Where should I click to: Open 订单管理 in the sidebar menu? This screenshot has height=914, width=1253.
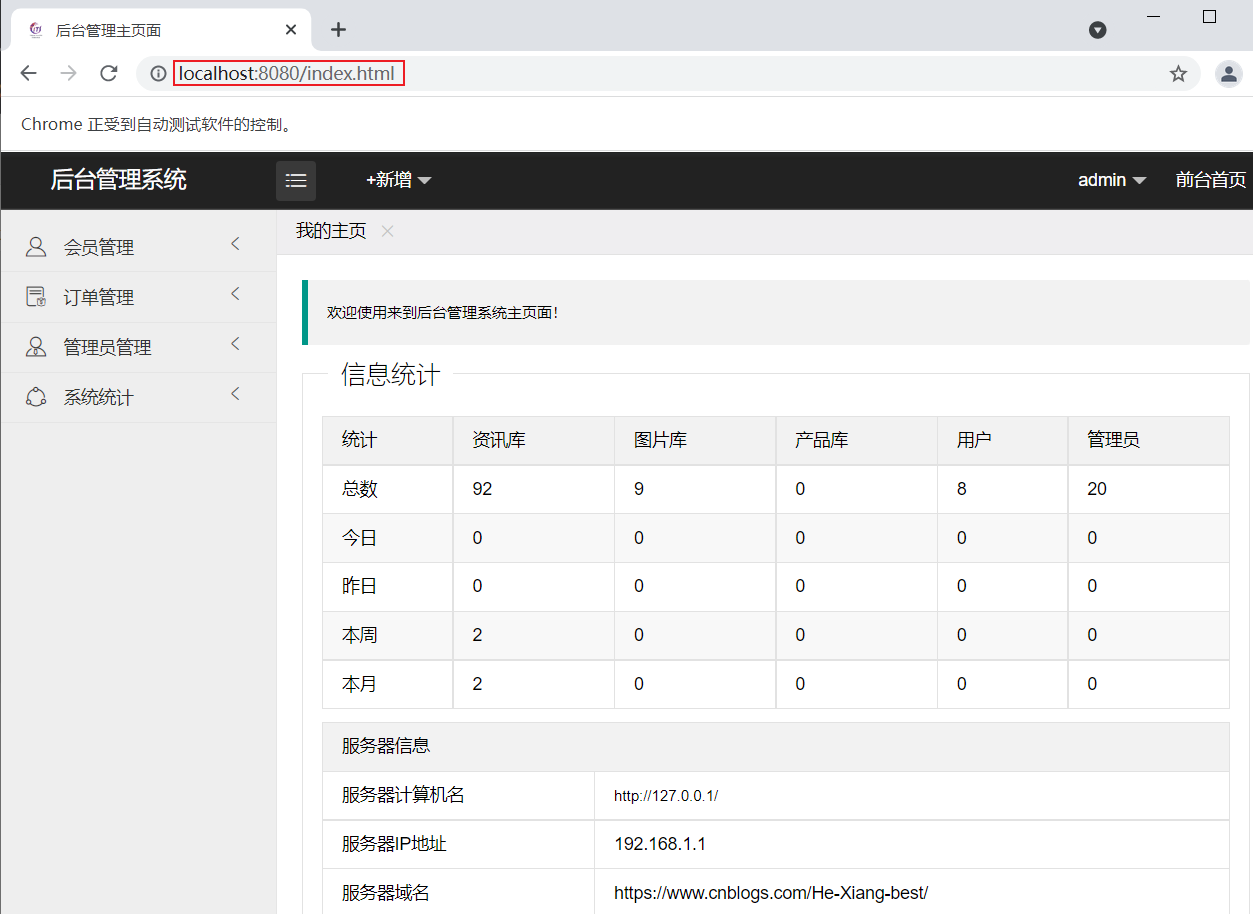tap(139, 297)
